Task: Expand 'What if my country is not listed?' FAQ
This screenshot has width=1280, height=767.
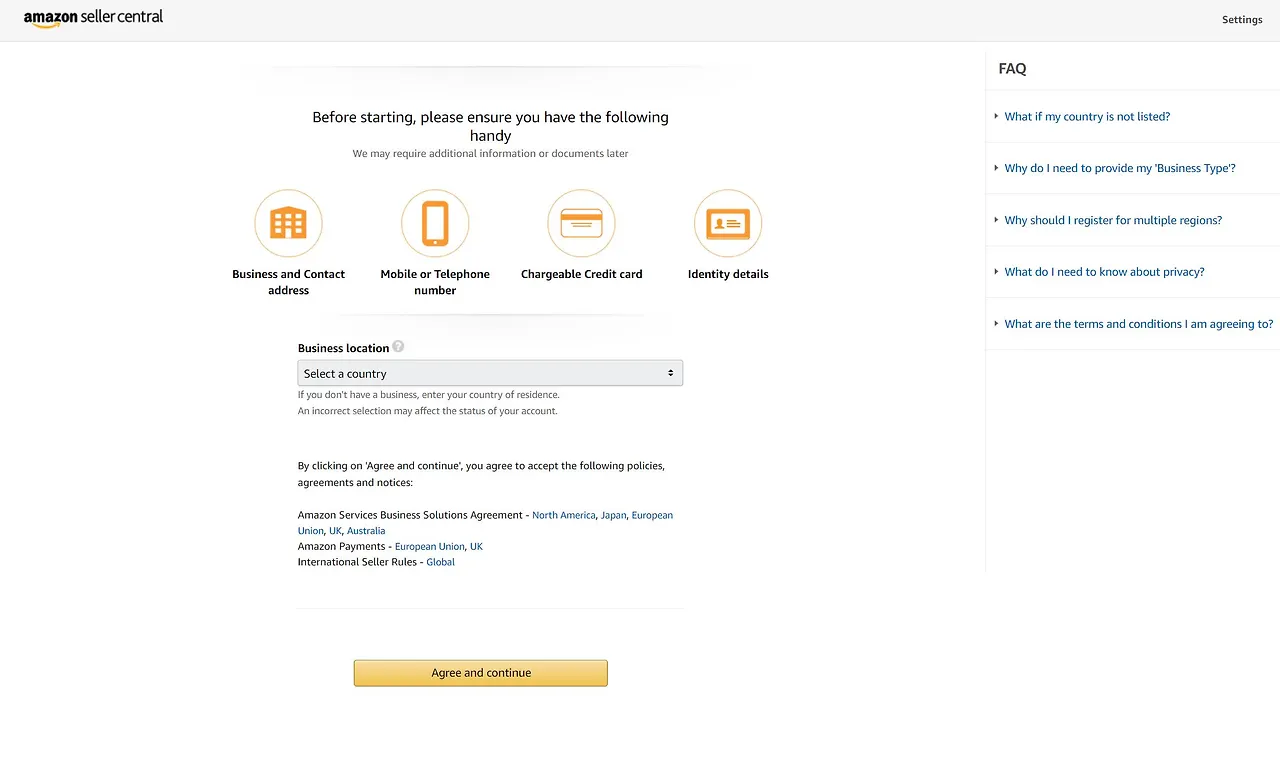Action: click(1086, 117)
